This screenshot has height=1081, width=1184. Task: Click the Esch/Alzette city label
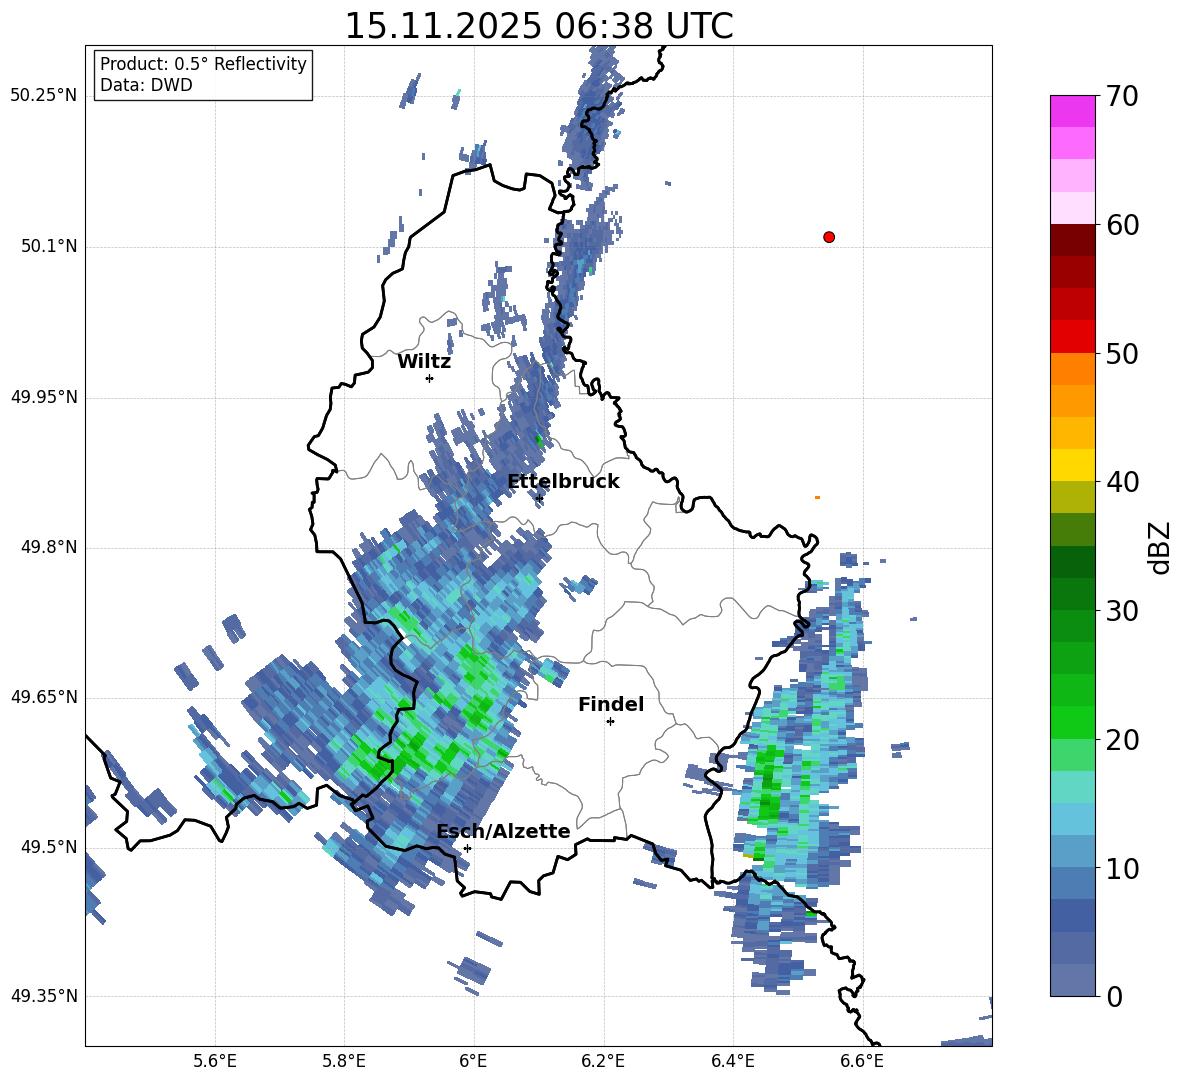(503, 831)
